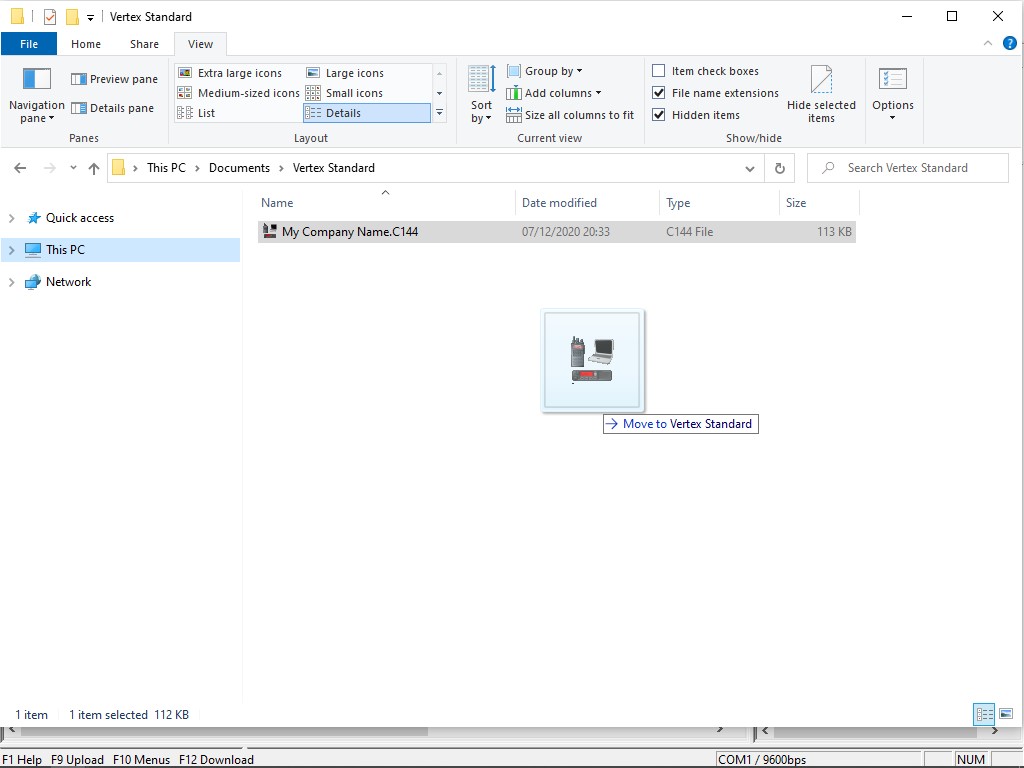1024x768 pixels.
Task: Open the Navigation pane dropdown
Action: coord(37,95)
